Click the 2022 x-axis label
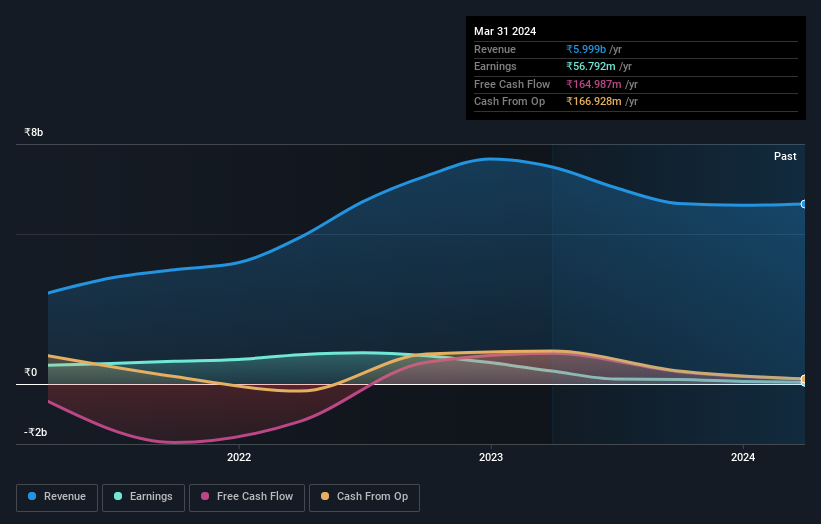The width and height of the screenshot is (821, 524). pos(239,457)
